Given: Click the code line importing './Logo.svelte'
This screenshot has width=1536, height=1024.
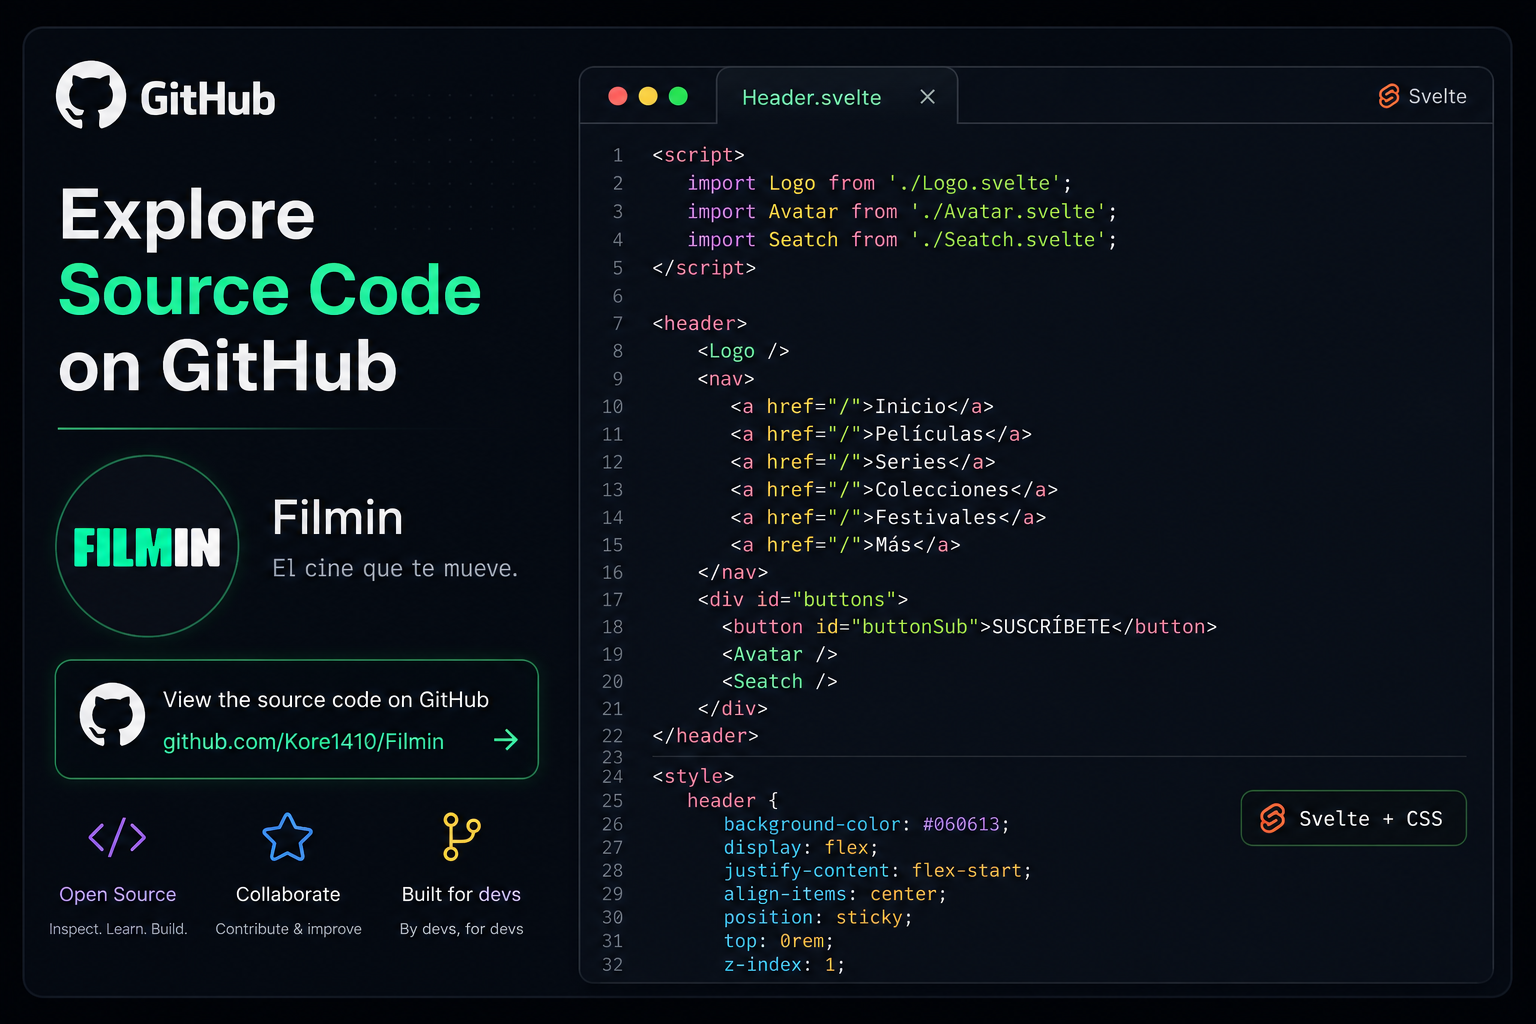Looking at the screenshot, I should [x=879, y=183].
